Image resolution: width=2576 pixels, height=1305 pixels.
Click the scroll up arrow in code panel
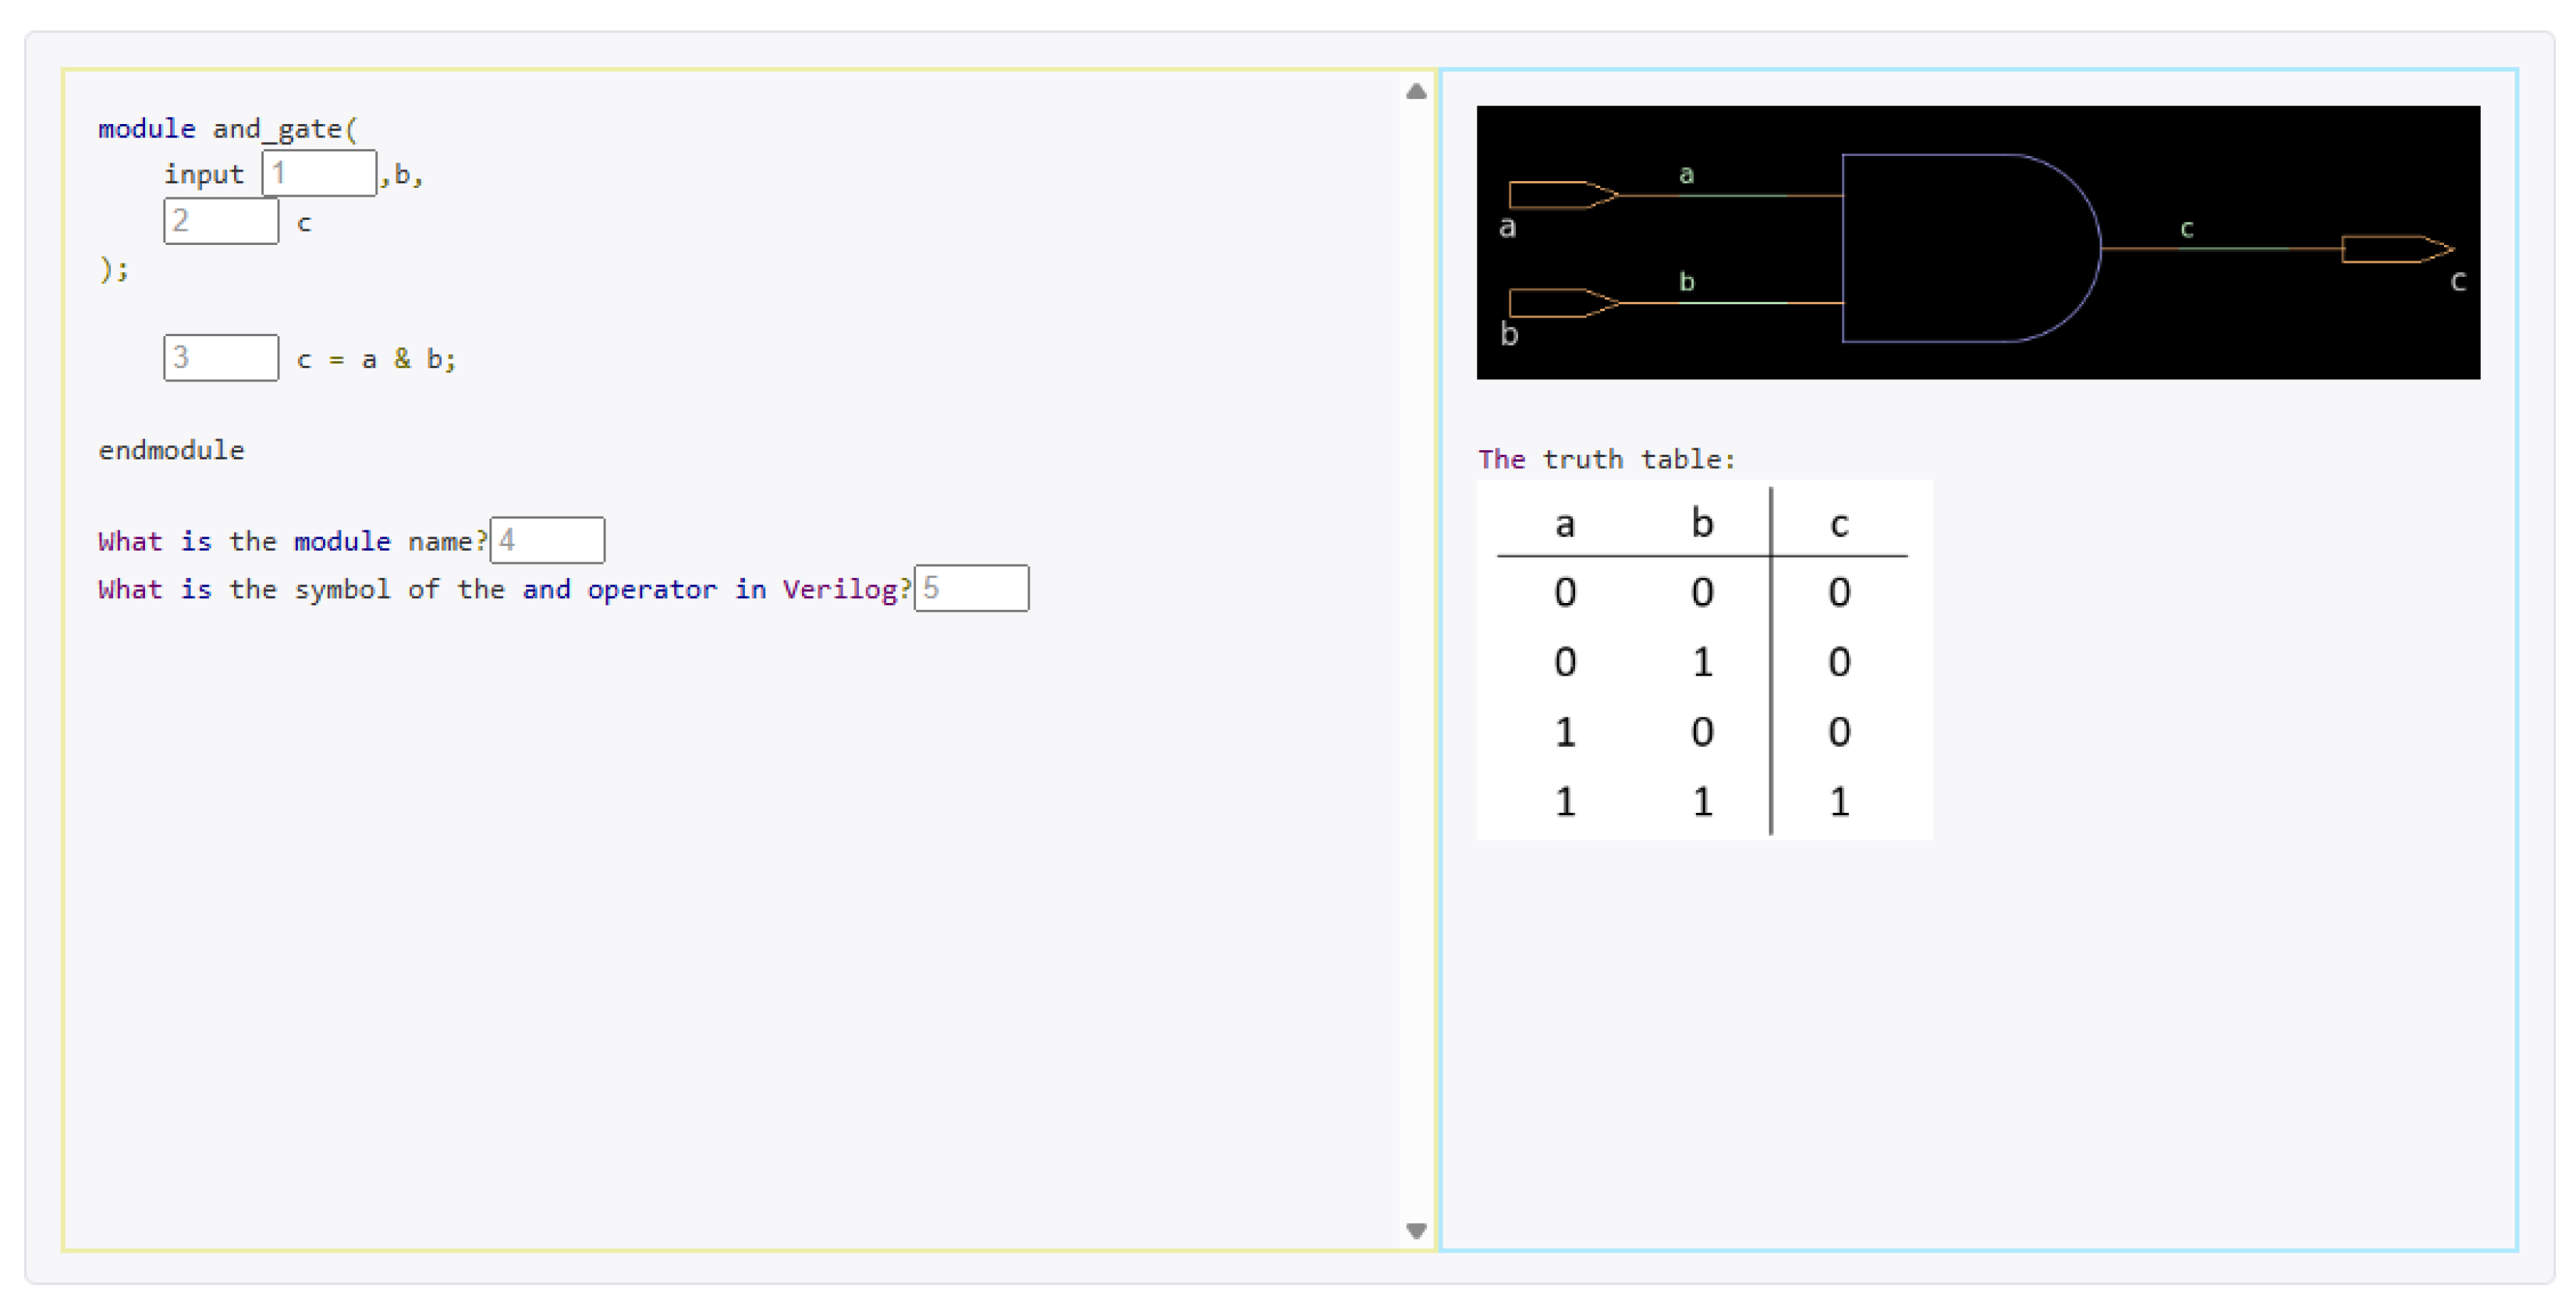[x=1416, y=92]
